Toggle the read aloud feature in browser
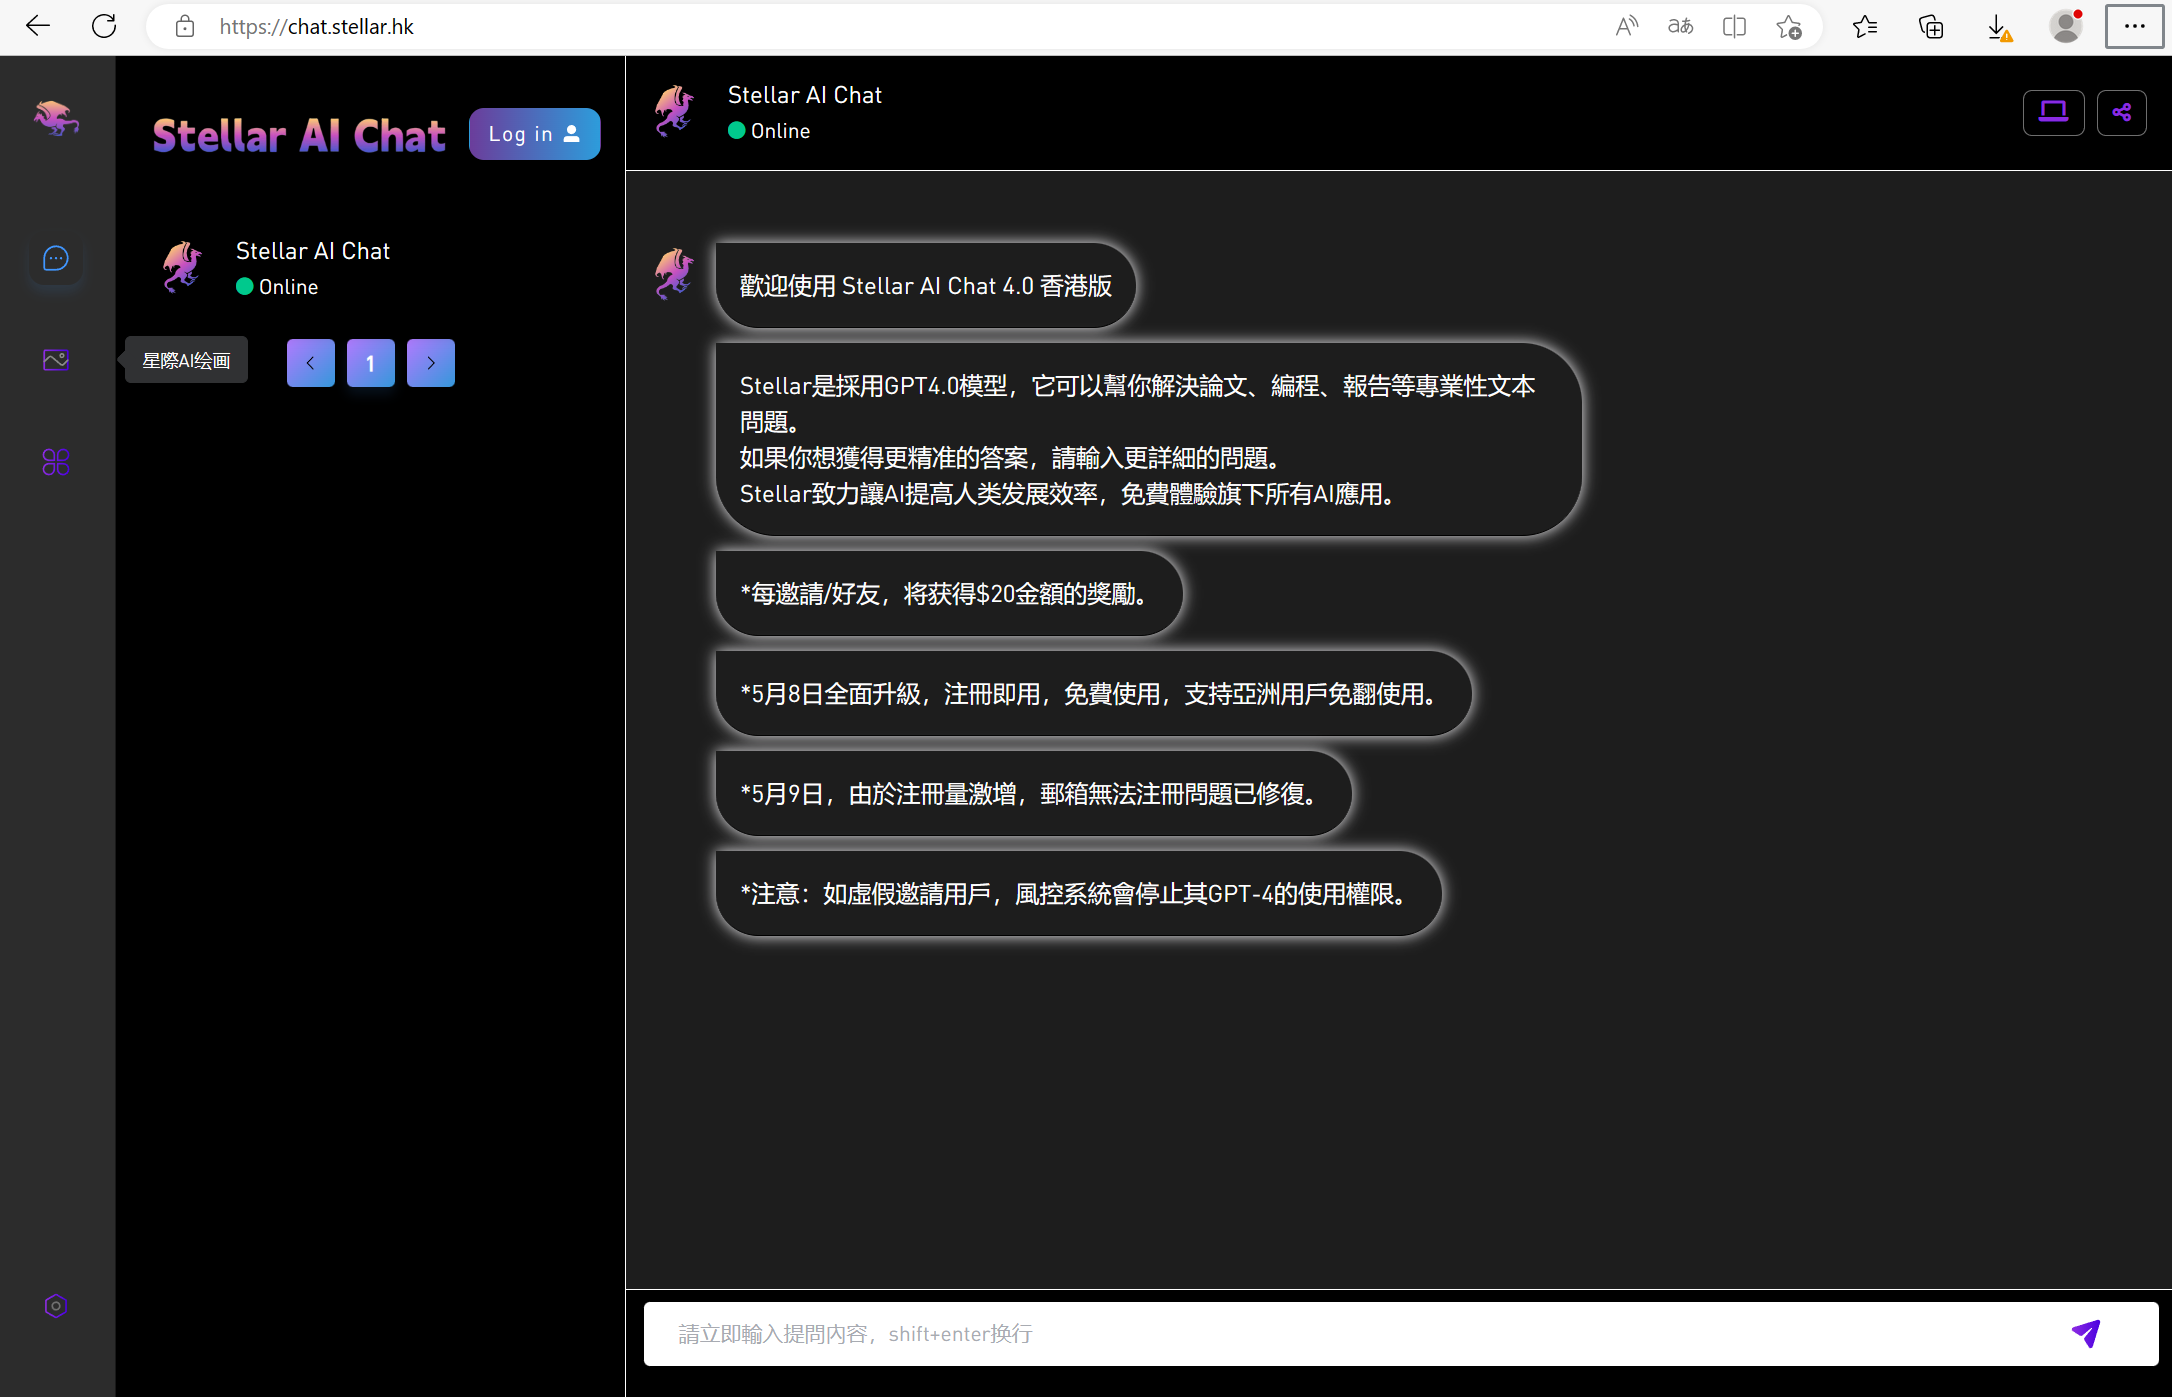Screen dimensions: 2172x1397 [1626, 26]
